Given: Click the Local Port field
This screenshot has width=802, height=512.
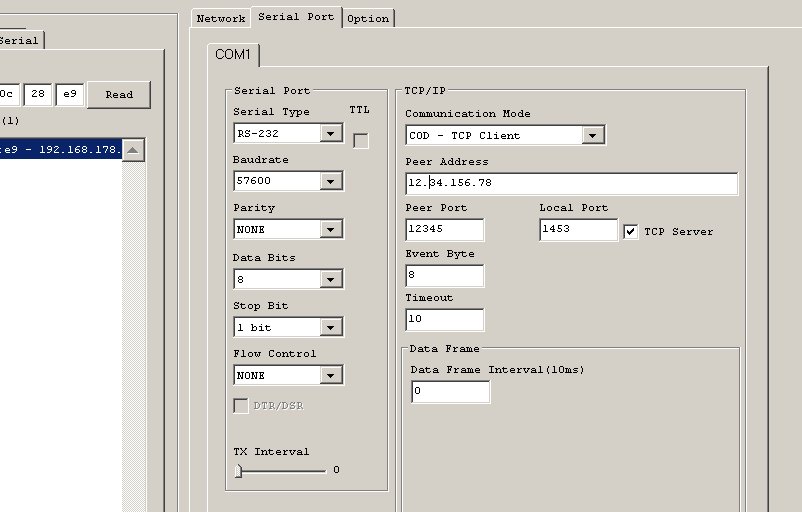Looking at the screenshot, I should click(578, 229).
